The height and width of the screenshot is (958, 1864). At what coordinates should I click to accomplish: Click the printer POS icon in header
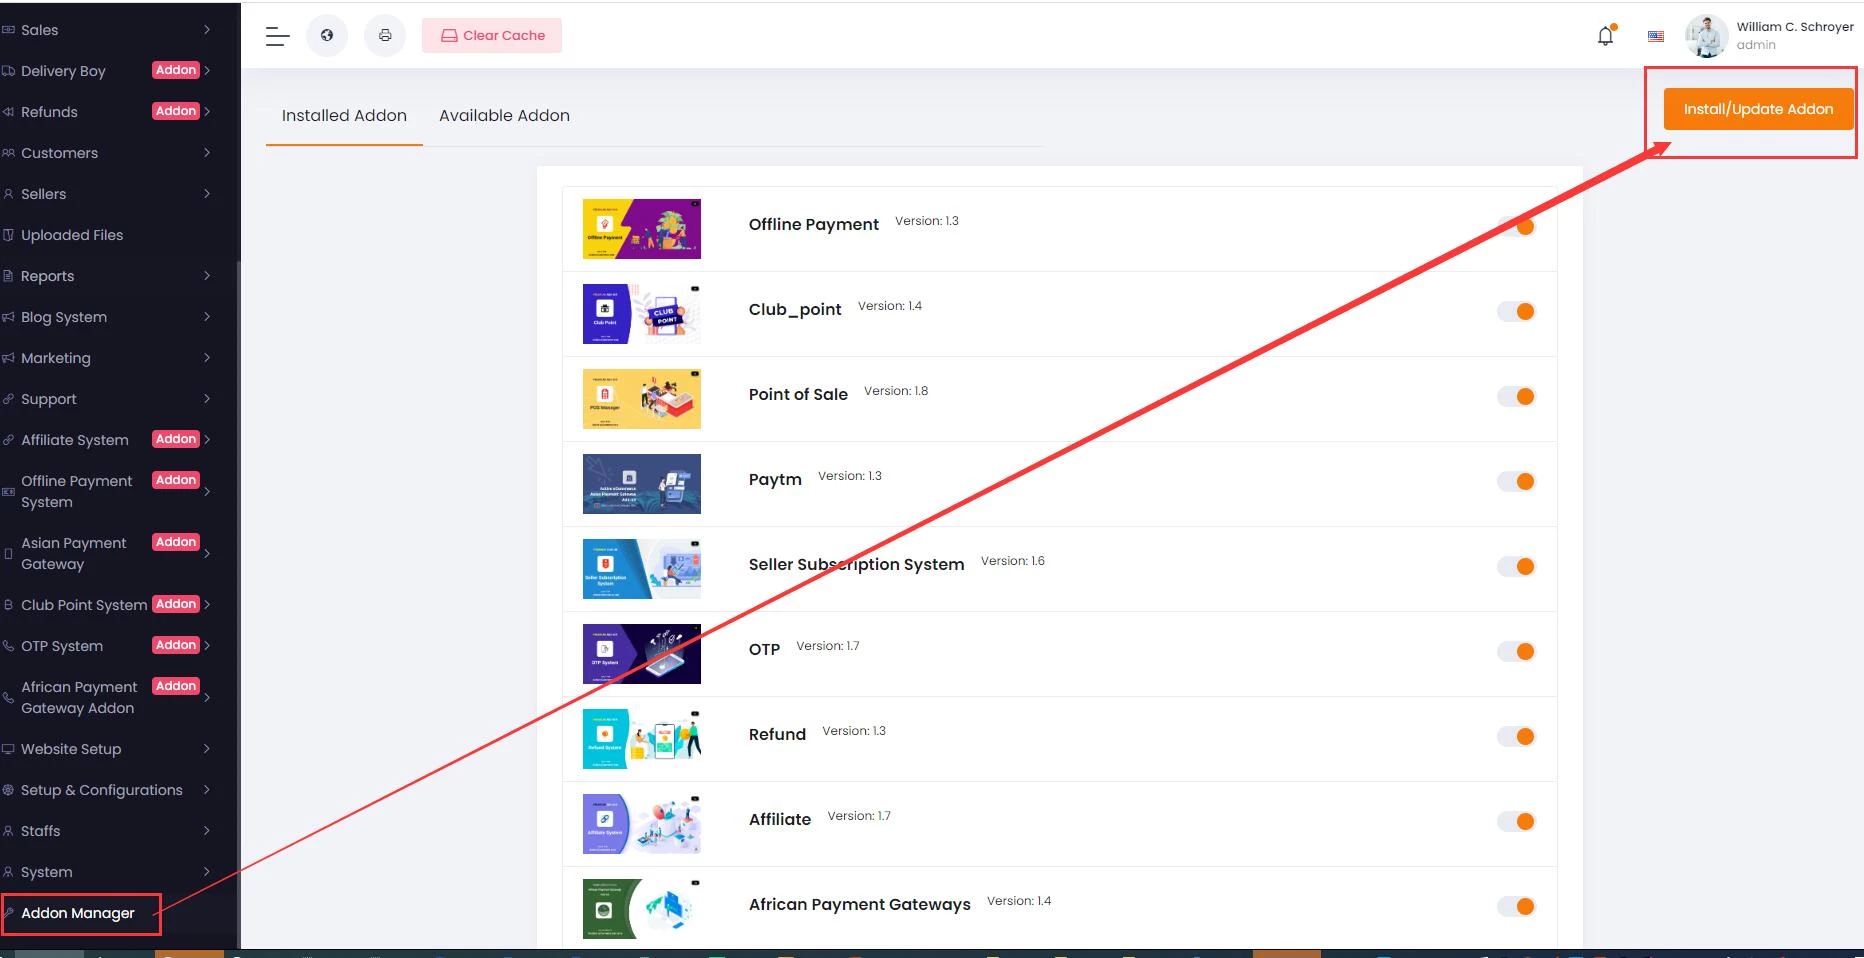tap(385, 36)
